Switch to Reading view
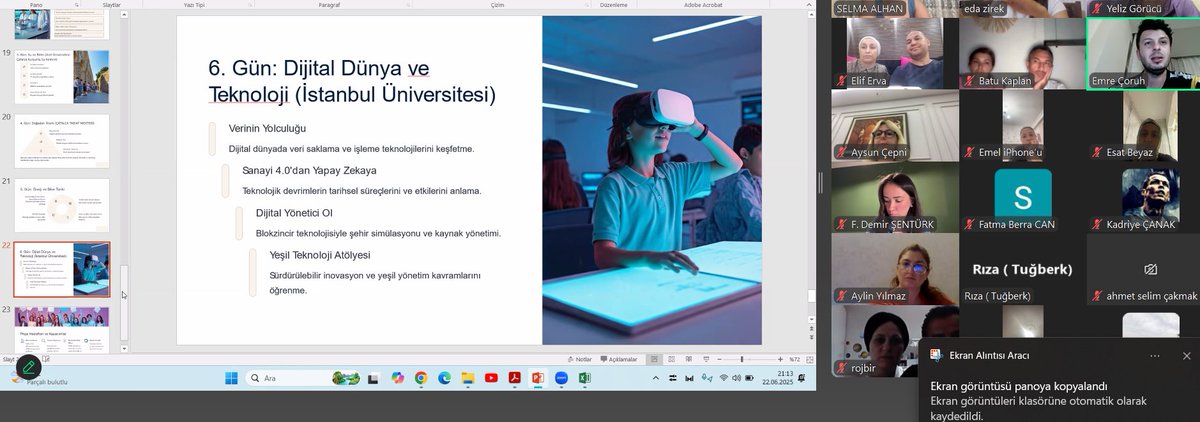Viewport: 1200px width, 422px height. pyautogui.click(x=687, y=359)
